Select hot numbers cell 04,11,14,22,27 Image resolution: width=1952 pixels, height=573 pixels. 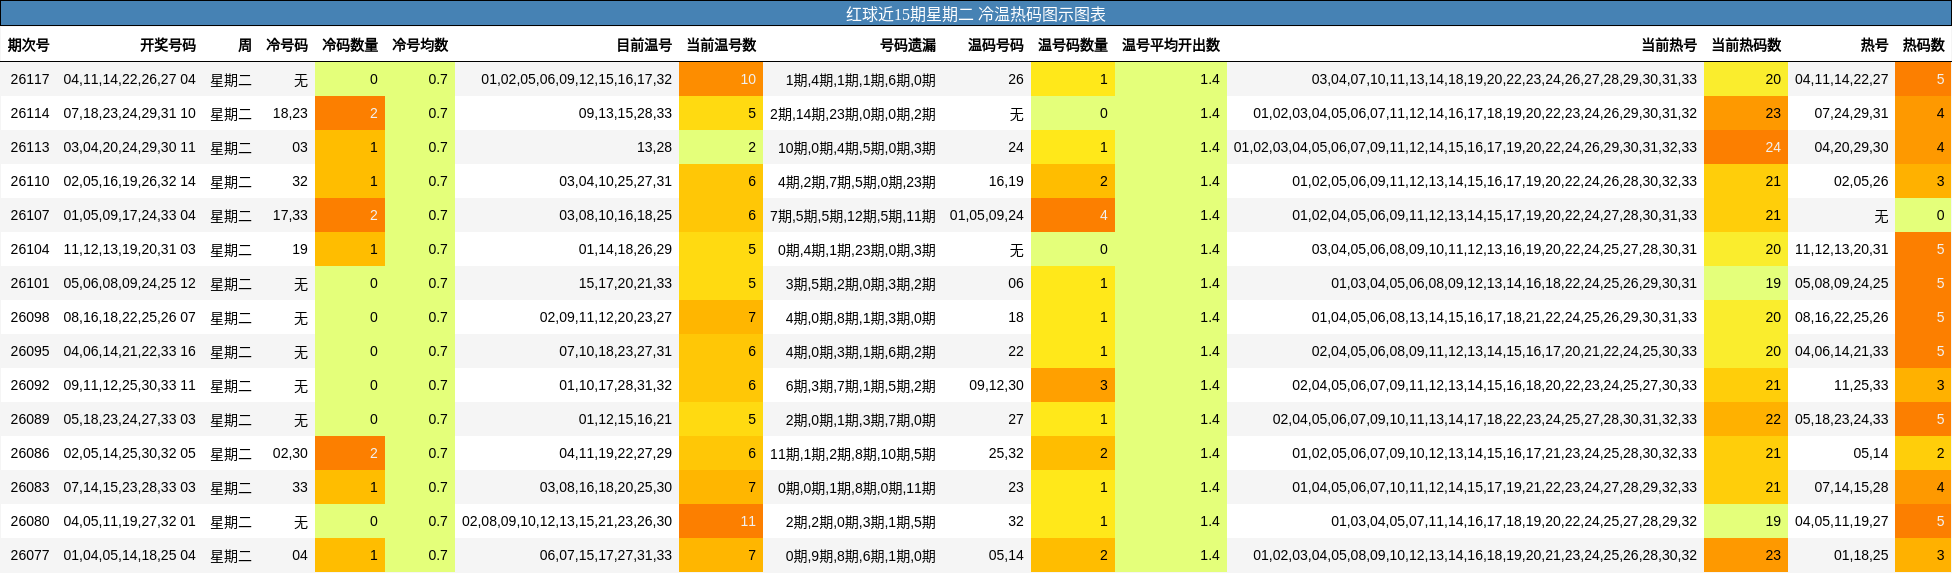tap(1842, 79)
